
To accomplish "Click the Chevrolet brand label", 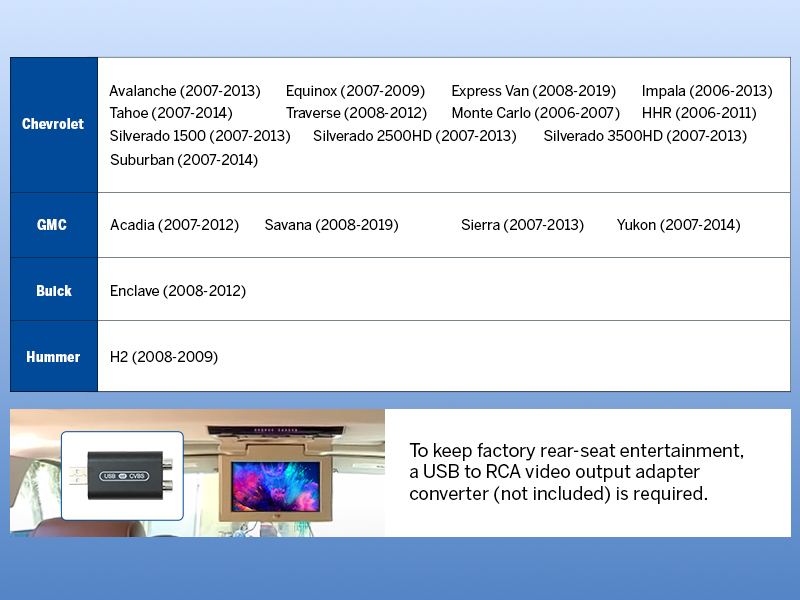I will pos(53,124).
